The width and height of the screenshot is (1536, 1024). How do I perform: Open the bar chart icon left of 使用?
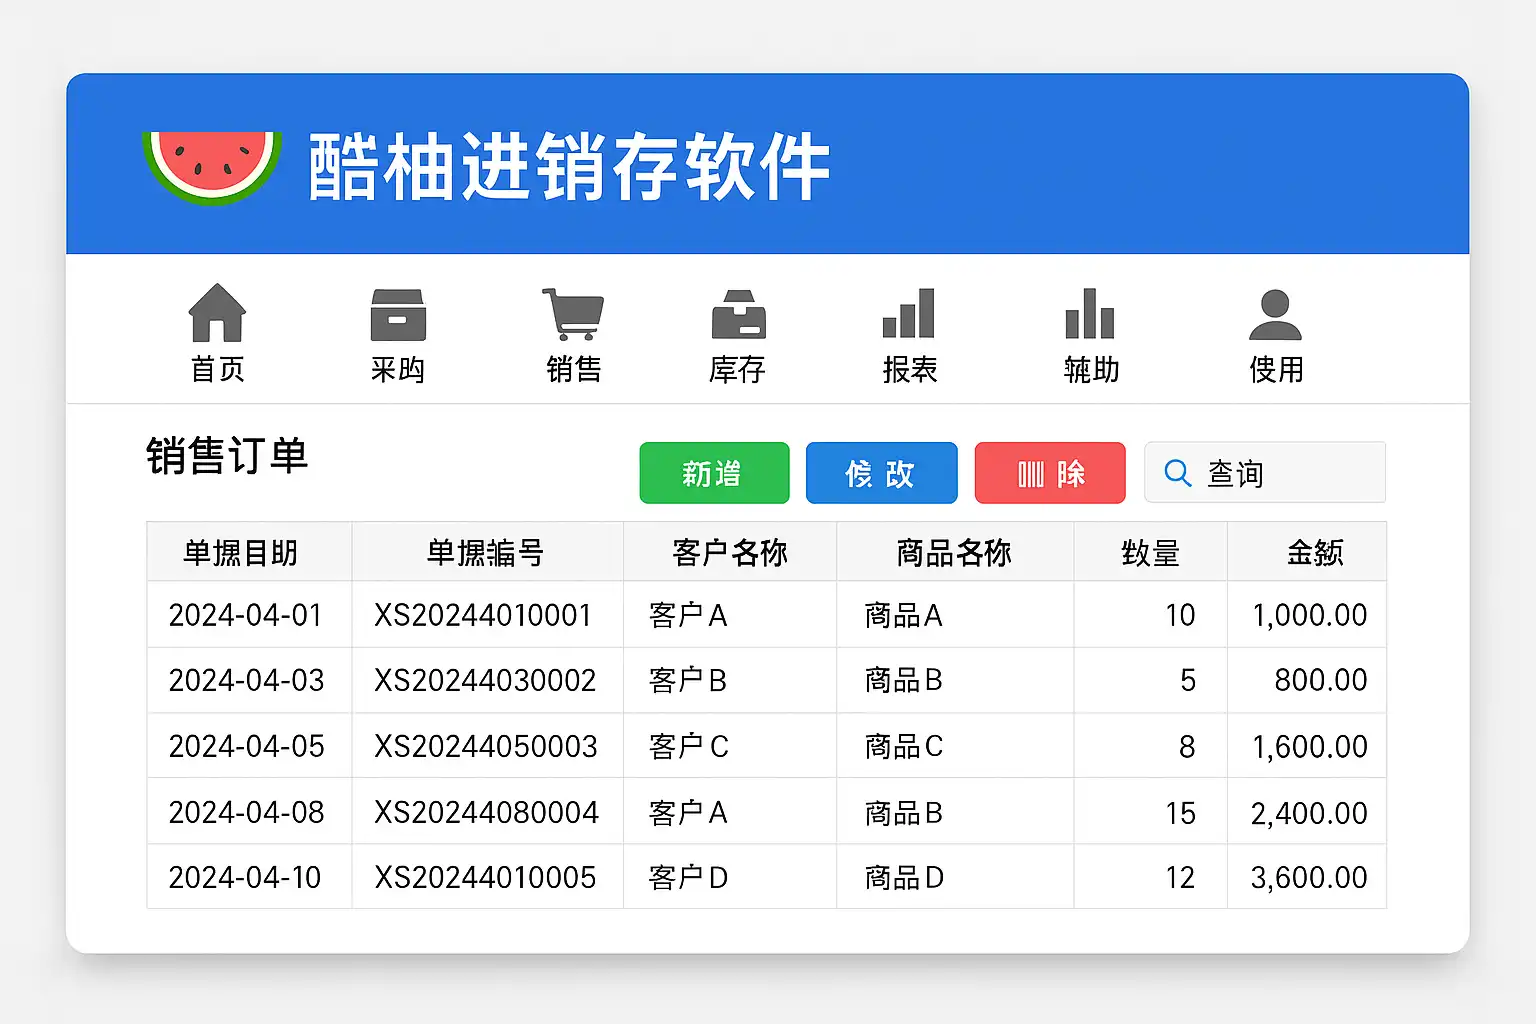(1090, 314)
